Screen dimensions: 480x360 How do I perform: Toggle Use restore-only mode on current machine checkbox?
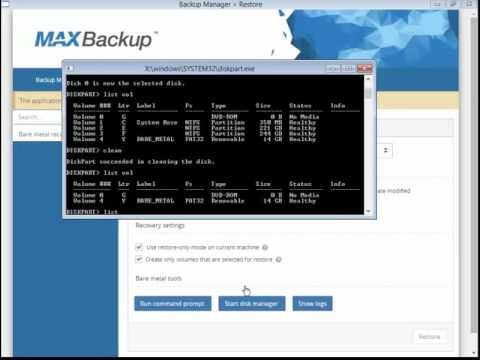coord(139,247)
